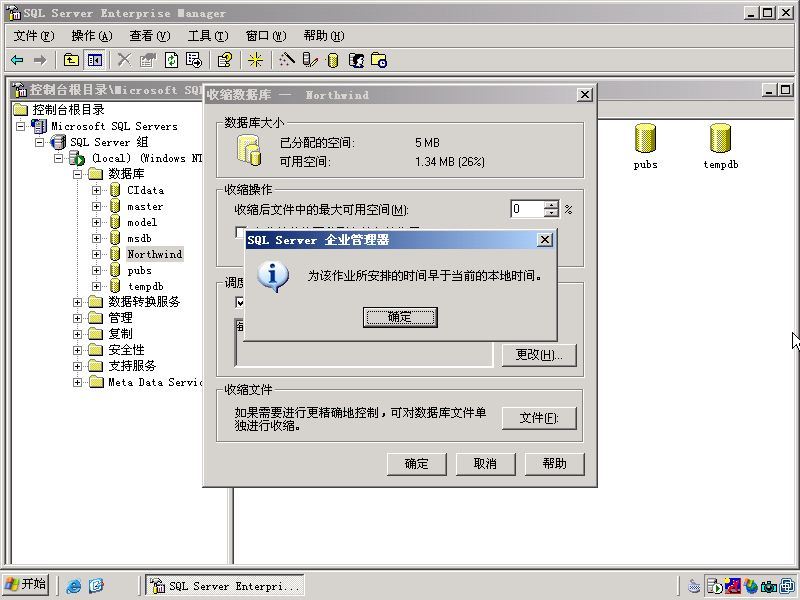This screenshot has height=600, width=800.
Task: Click the New Job toolbar icon
Action: click(379, 60)
